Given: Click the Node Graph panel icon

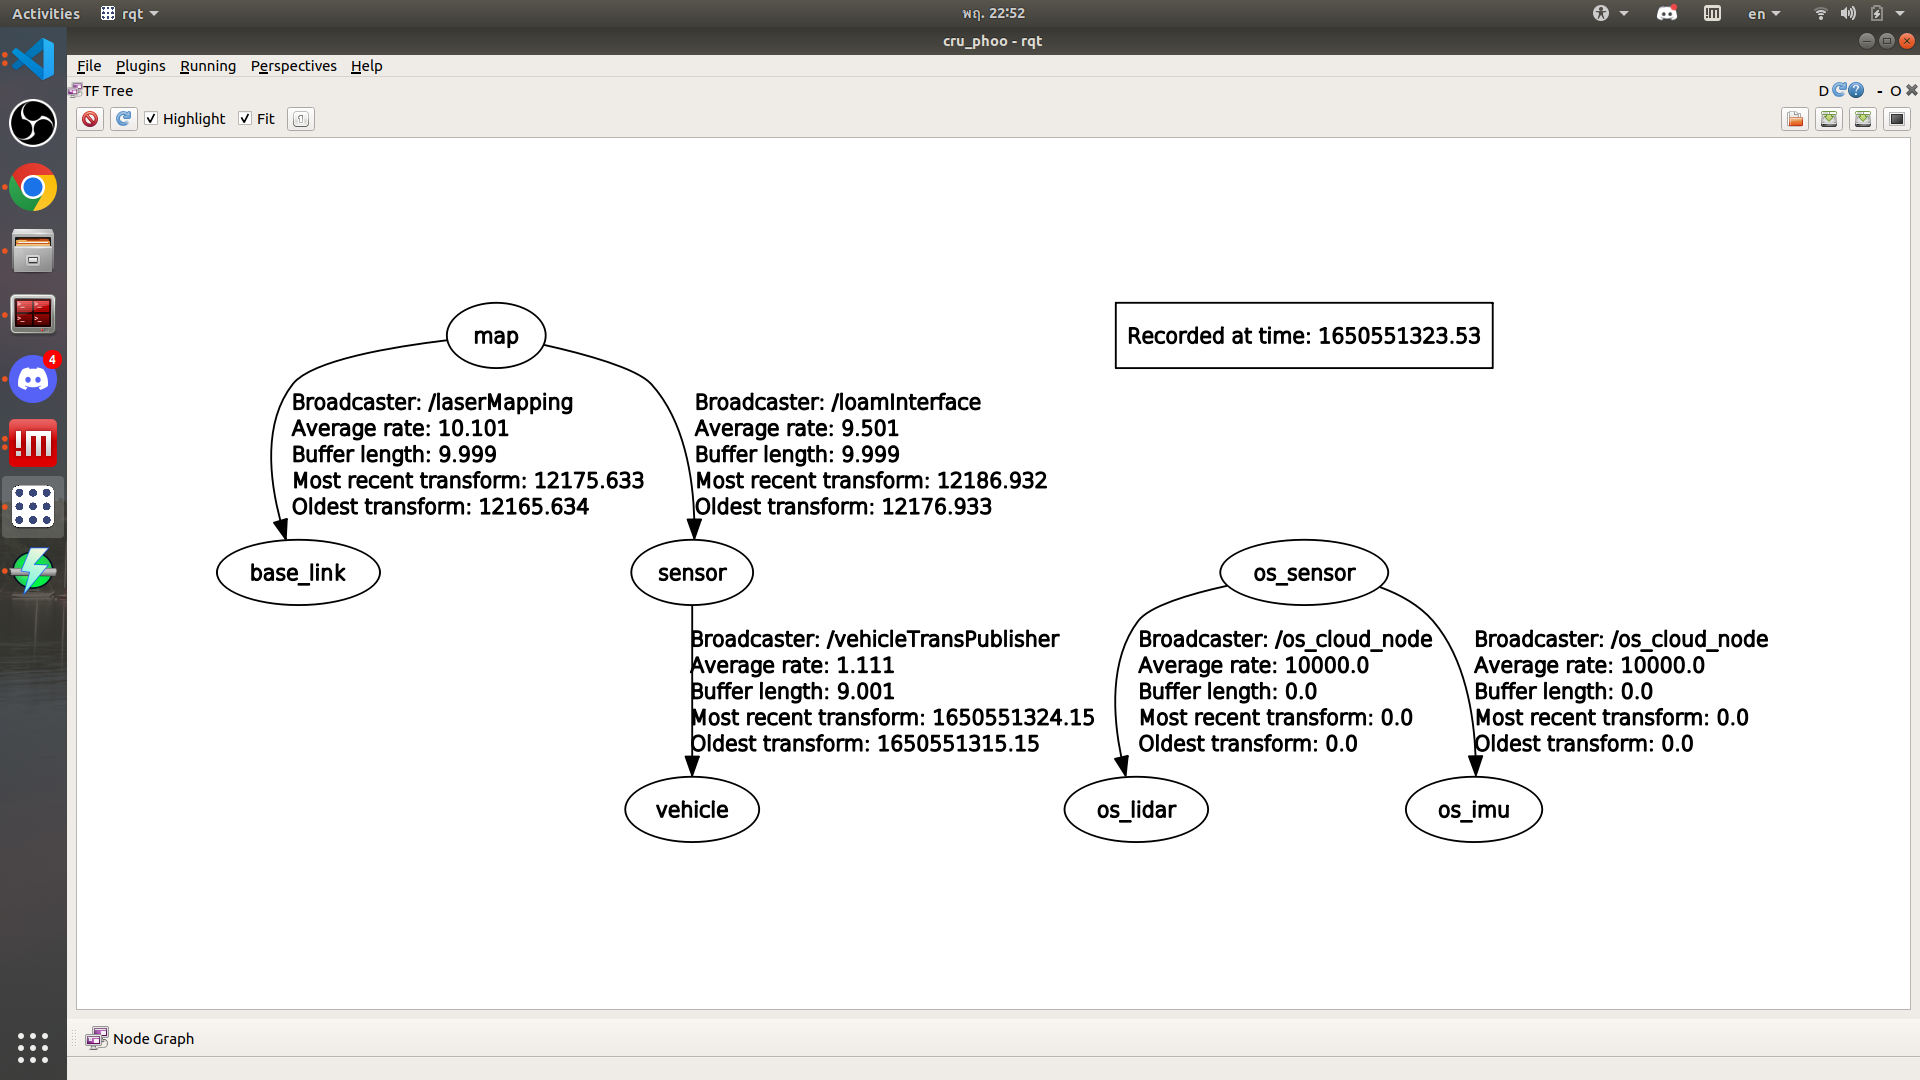Looking at the screenshot, I should 97,1038.
